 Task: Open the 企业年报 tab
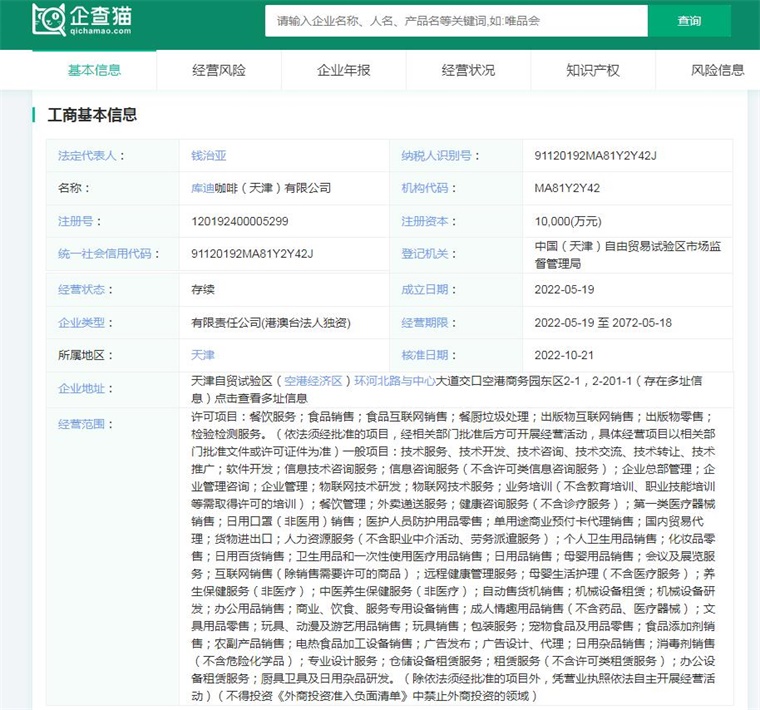click(344, 70)
